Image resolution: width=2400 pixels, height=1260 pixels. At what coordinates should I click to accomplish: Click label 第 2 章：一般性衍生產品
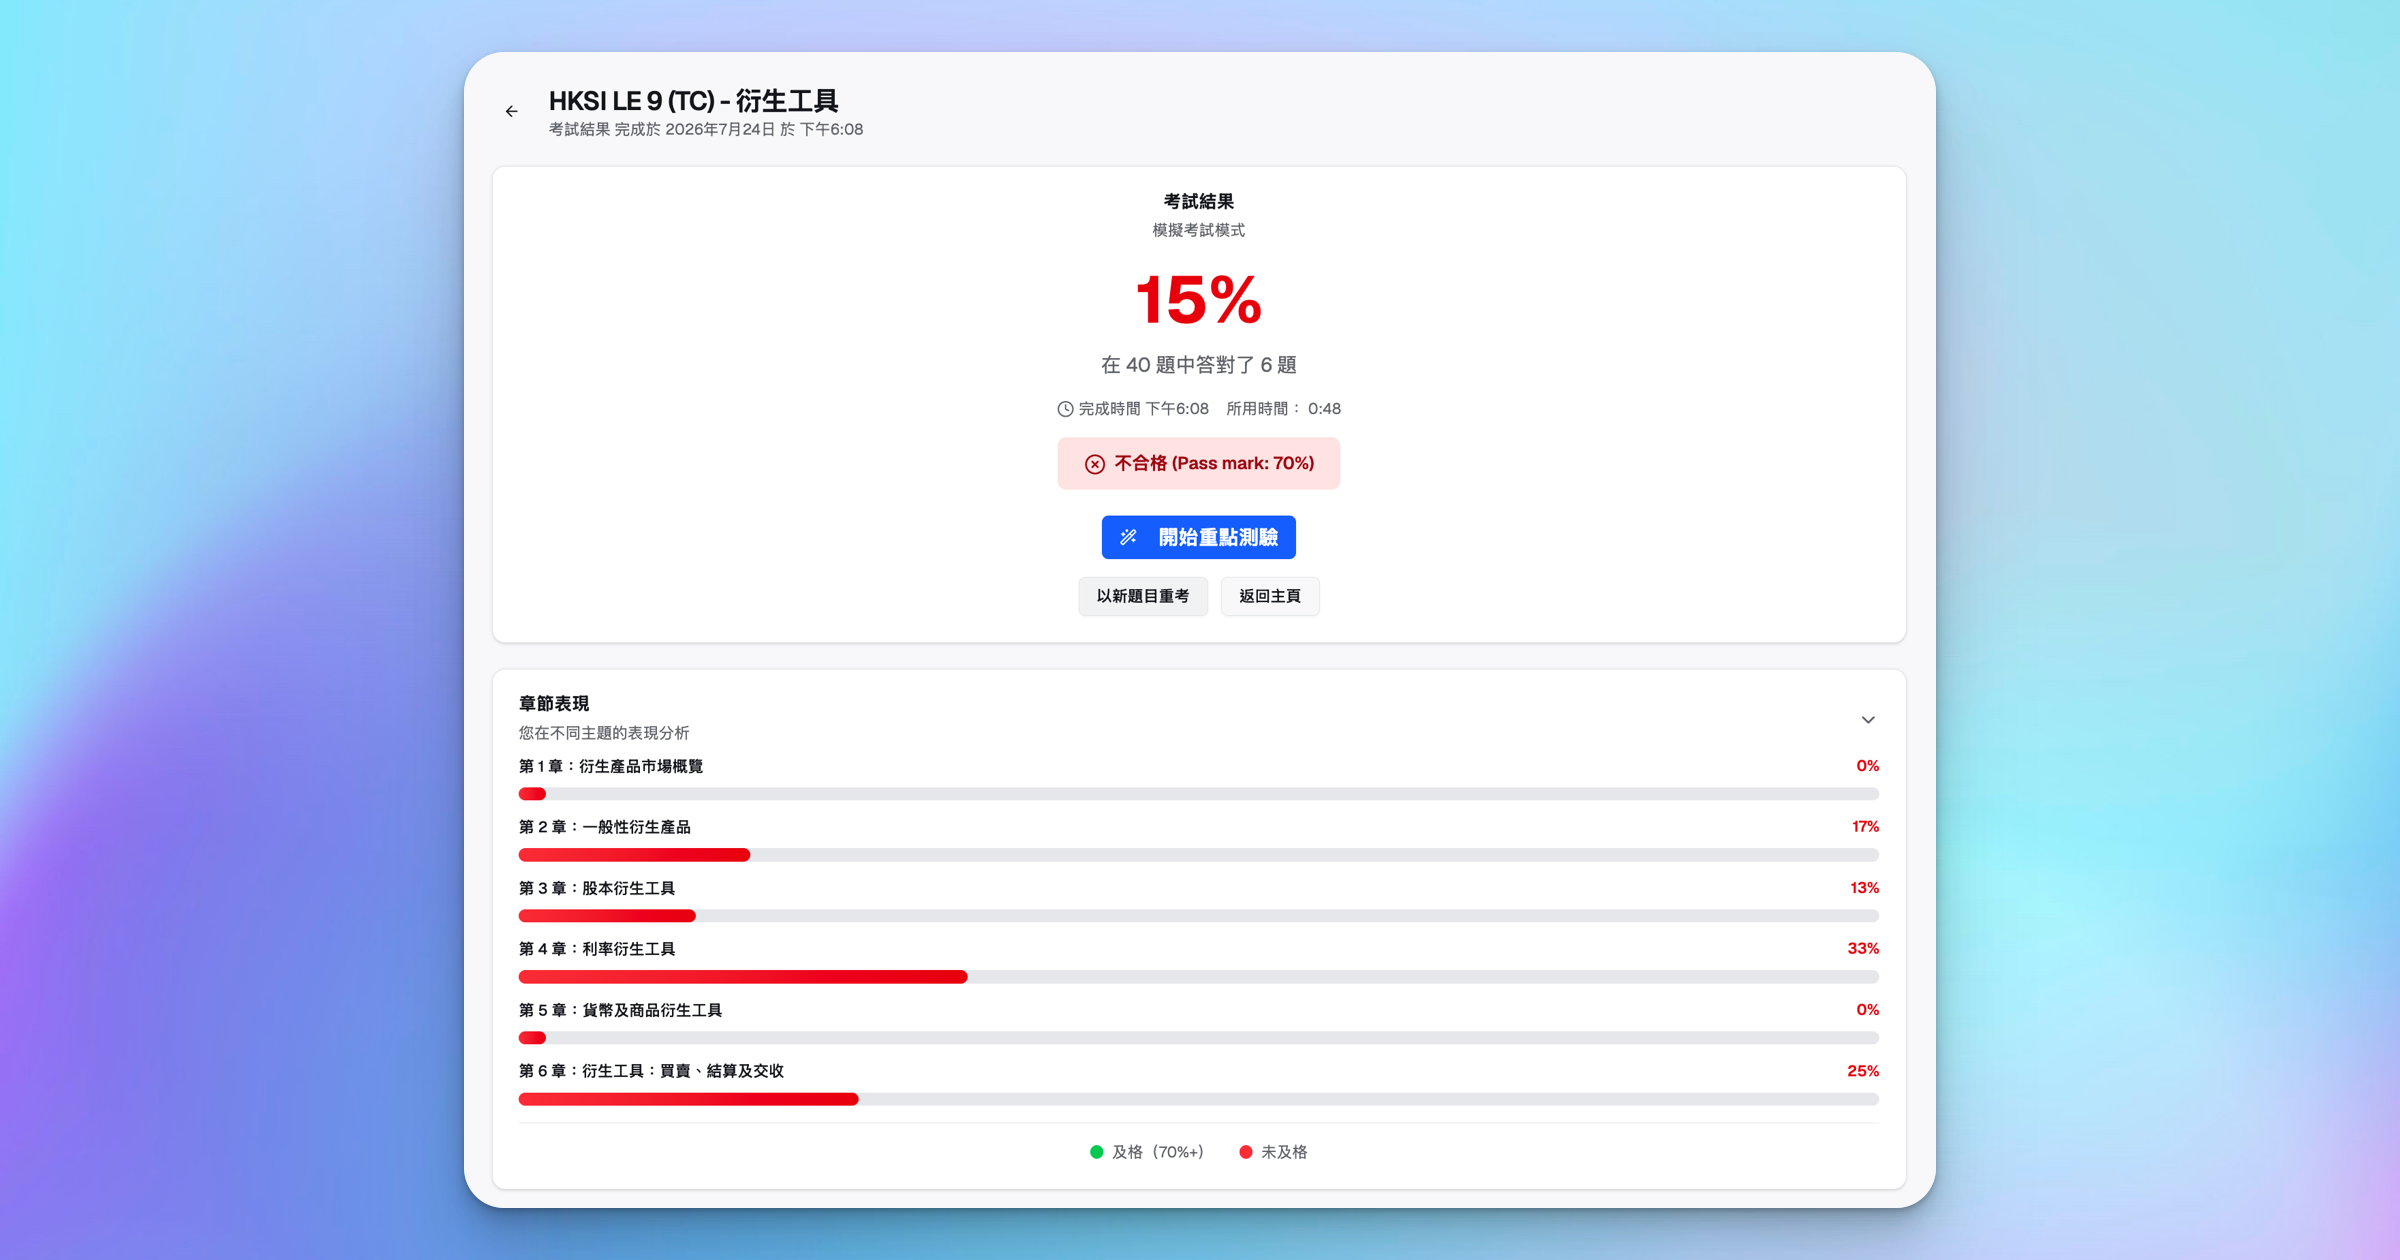(x=605, y=827)
